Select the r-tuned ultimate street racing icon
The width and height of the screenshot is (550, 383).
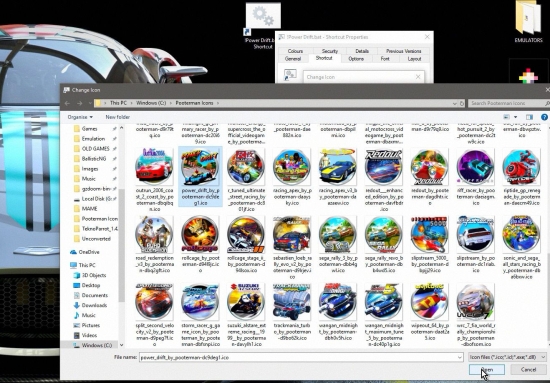pos(246,180)
